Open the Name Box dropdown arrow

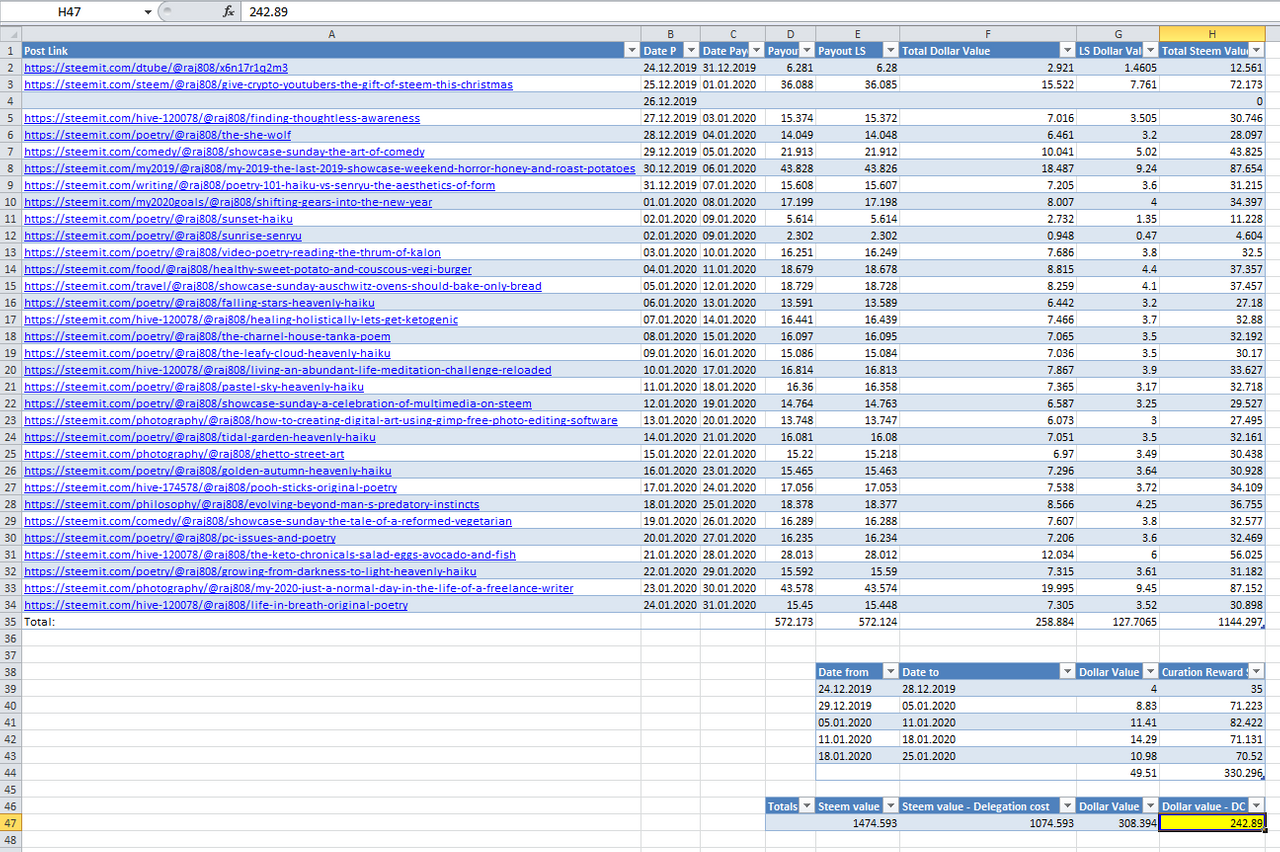[x=148, y=12]
